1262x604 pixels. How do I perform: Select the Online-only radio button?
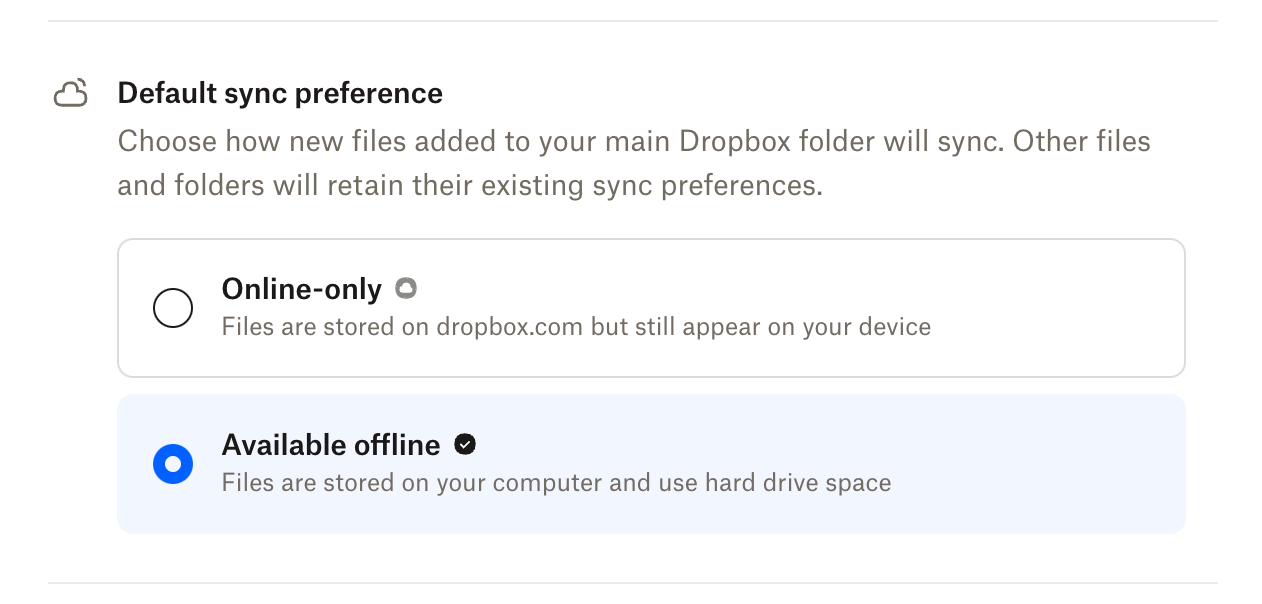click(x=173, y=308)
